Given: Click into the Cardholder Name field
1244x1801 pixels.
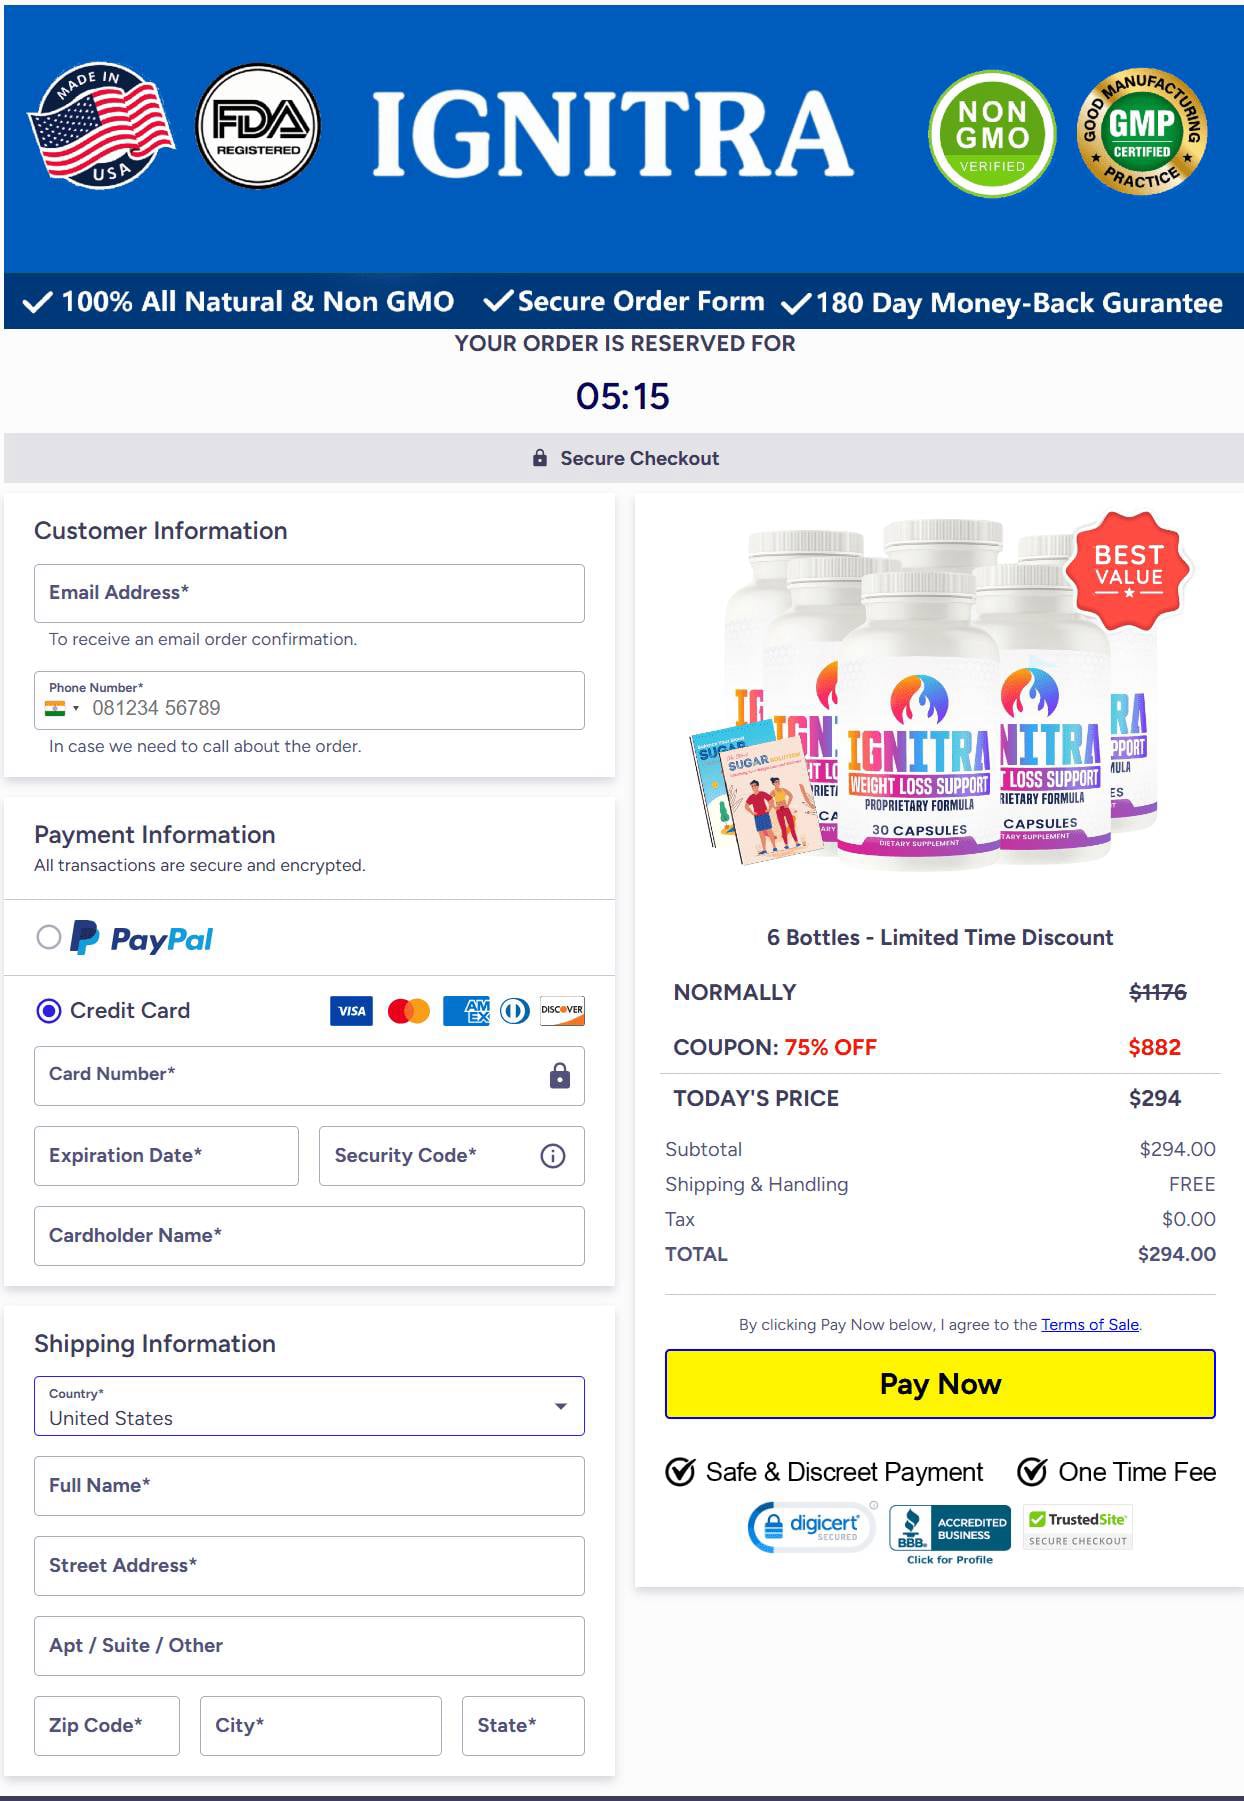Looking at the screenshot, I should pos(309,1236).
